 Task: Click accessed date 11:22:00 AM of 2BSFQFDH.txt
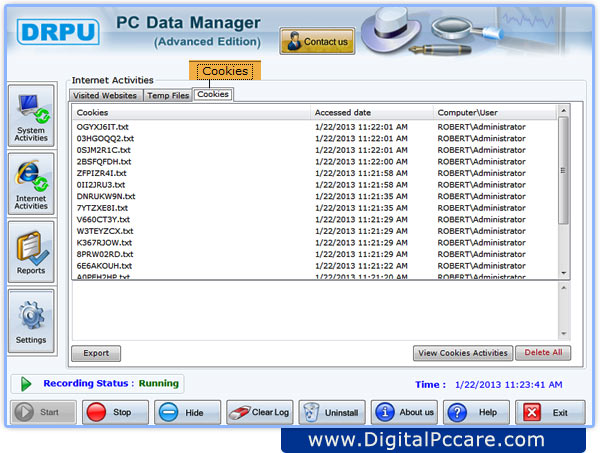[361, 161]
